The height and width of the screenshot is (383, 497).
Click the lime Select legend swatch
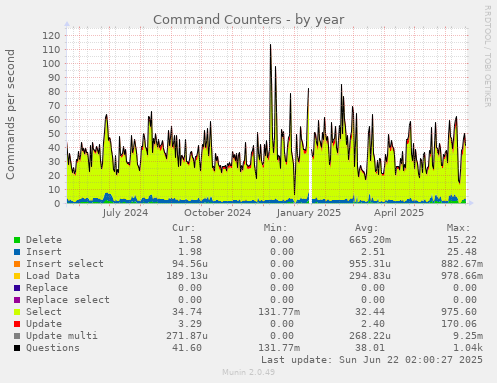click(17, 312)
